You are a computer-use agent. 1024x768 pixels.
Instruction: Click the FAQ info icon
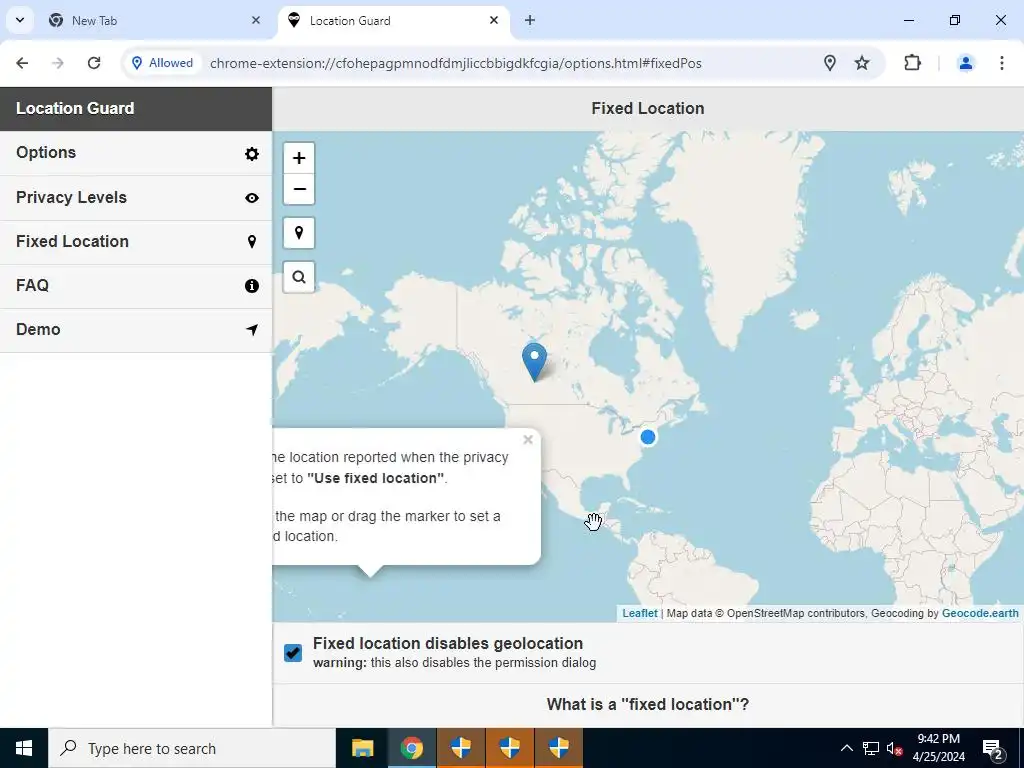(251, 286)
